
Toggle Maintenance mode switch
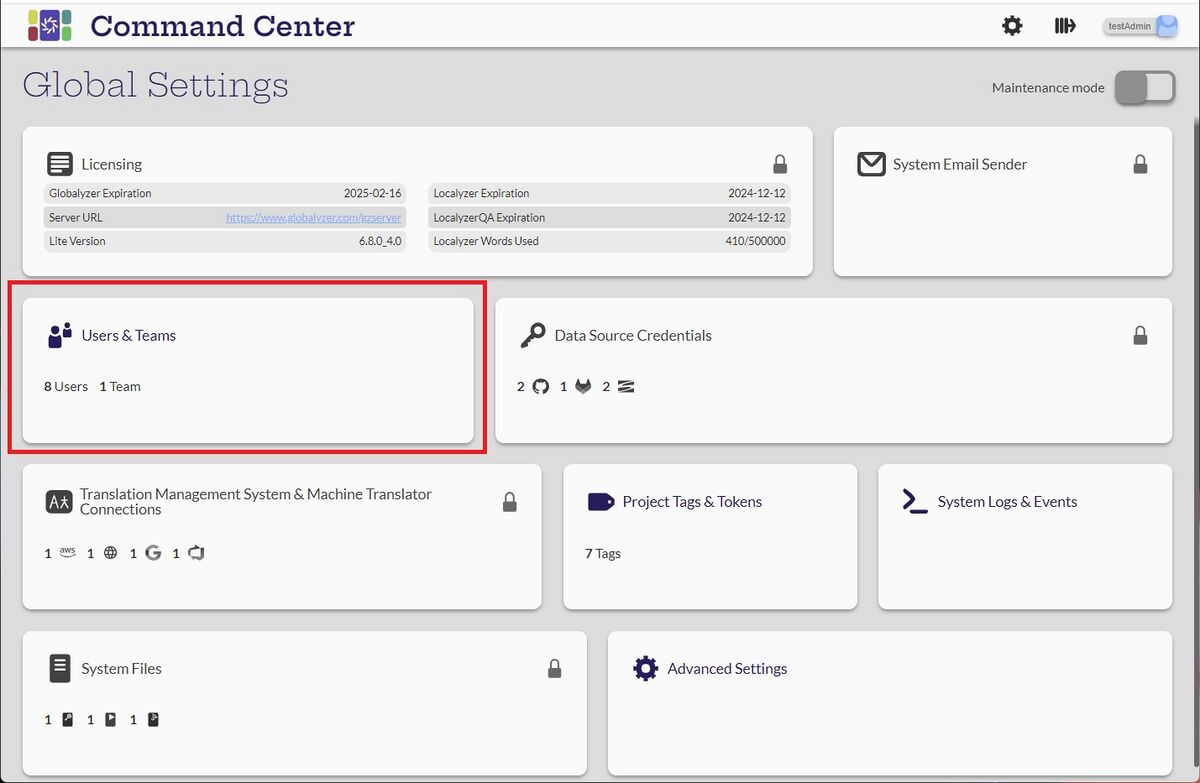coord(1144,88)
